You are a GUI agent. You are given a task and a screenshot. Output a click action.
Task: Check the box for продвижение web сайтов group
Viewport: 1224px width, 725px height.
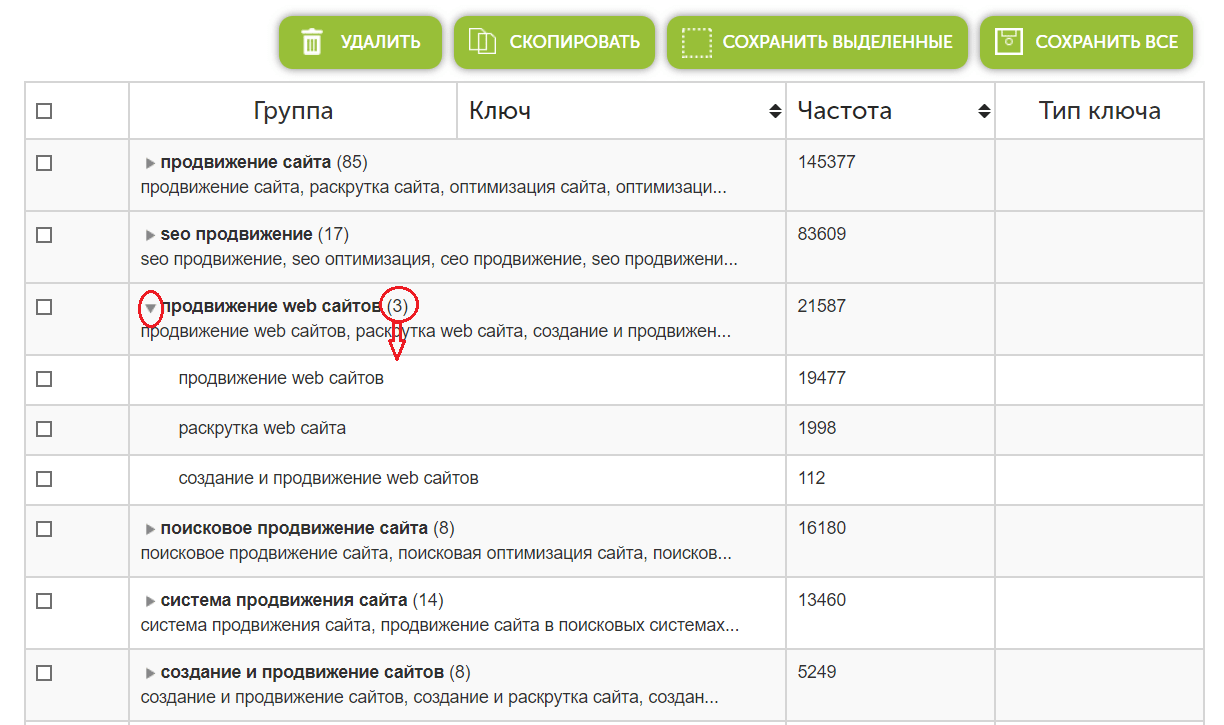(44, 307)
